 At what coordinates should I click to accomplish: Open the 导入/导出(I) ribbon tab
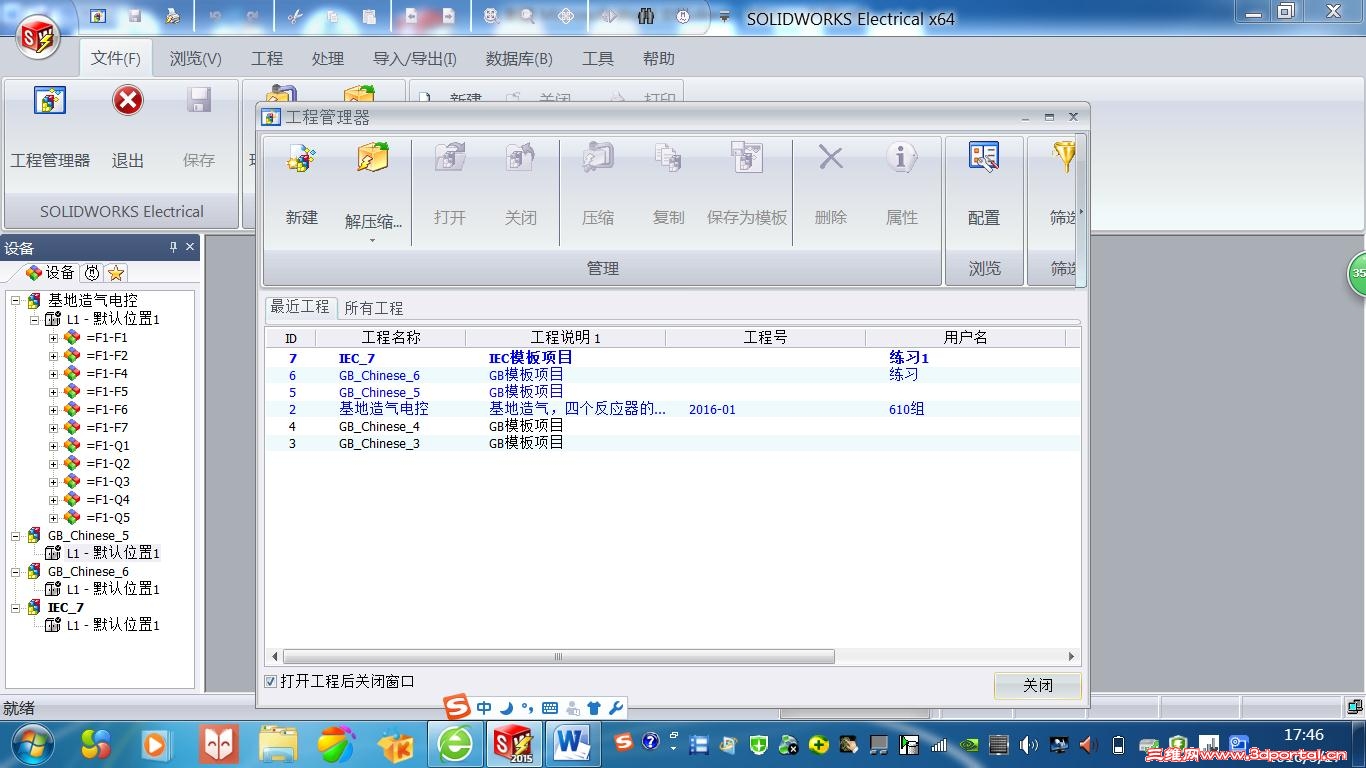click(415, 59)
